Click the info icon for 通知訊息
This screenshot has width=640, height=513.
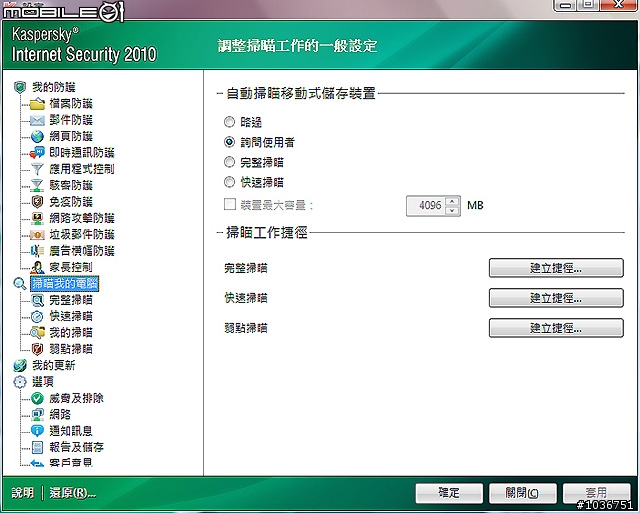click(x=37, y=431)
